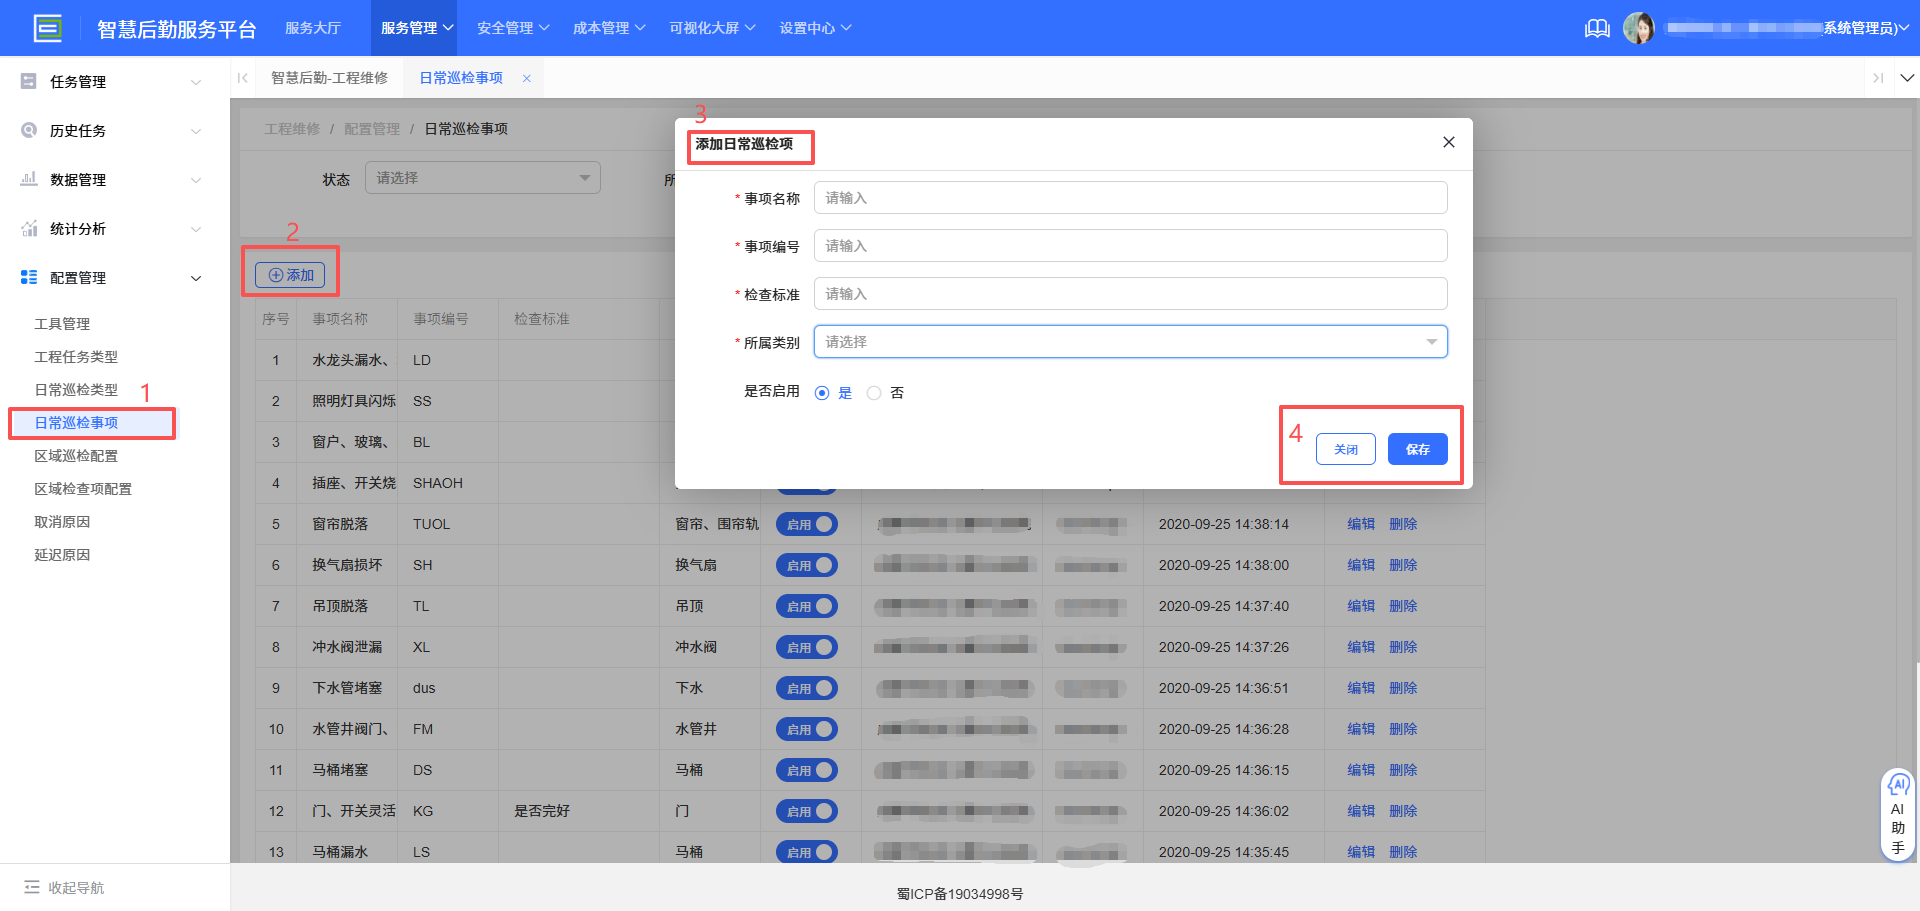Select the 是 radio option for 是否启用
The image size is (1920, 911).
822,393
